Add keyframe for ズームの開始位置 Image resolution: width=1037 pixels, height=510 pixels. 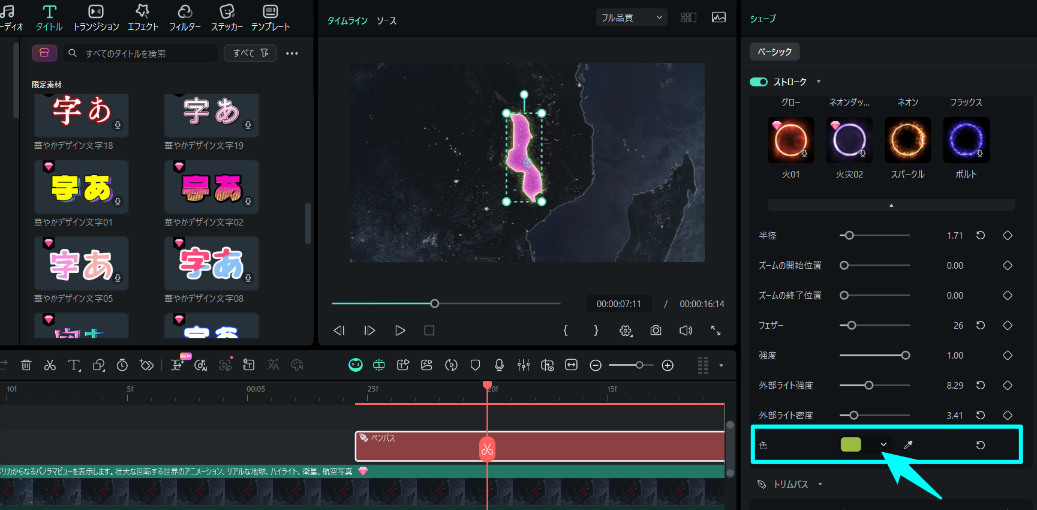click(1008, 265)
